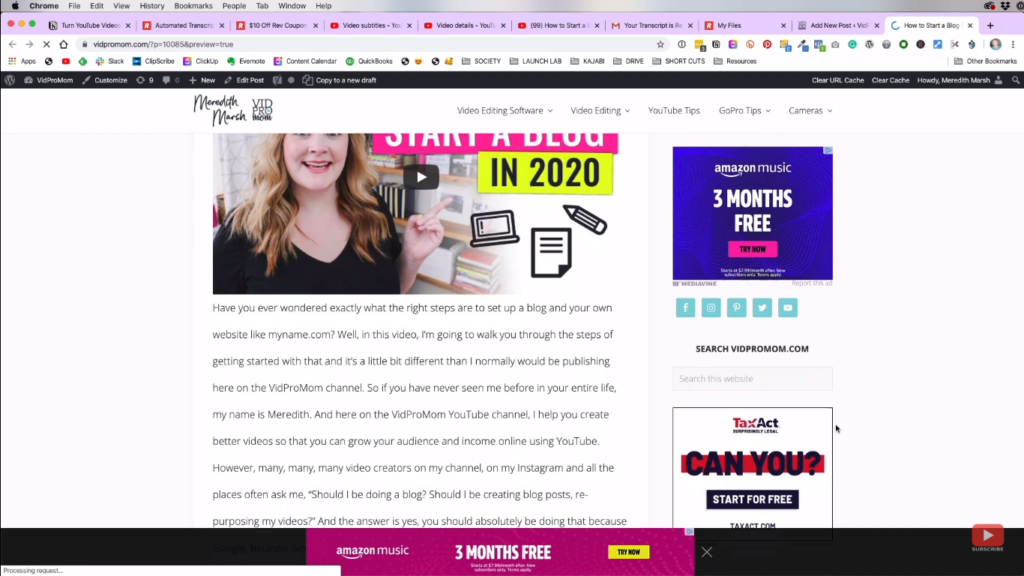
Task: Click Edit Post in the admin bar
Action: pyautogui.click(x=244, y=80)
